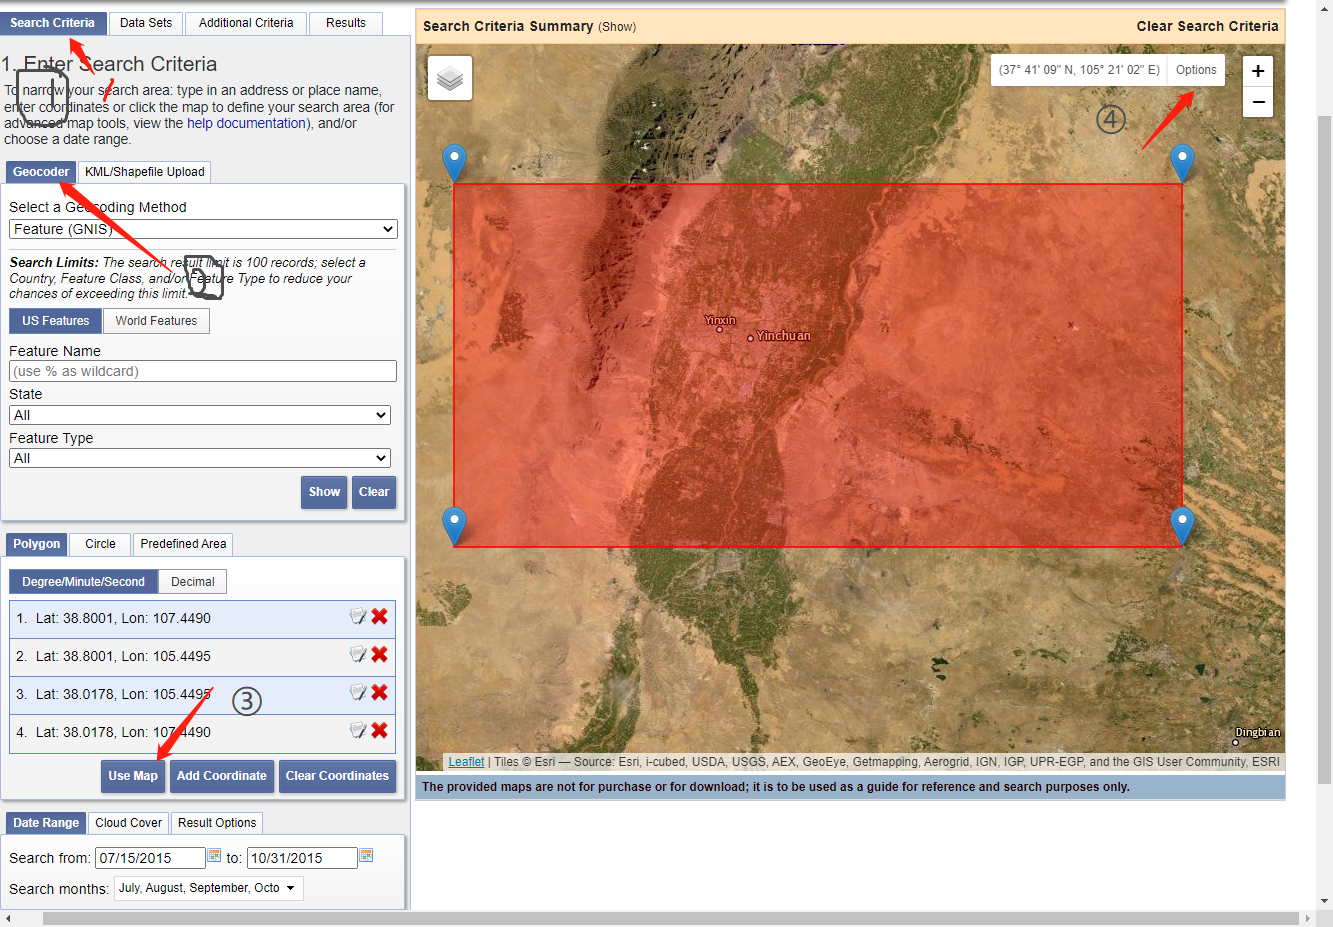Click the layers control icon on the map

[449, 77]
